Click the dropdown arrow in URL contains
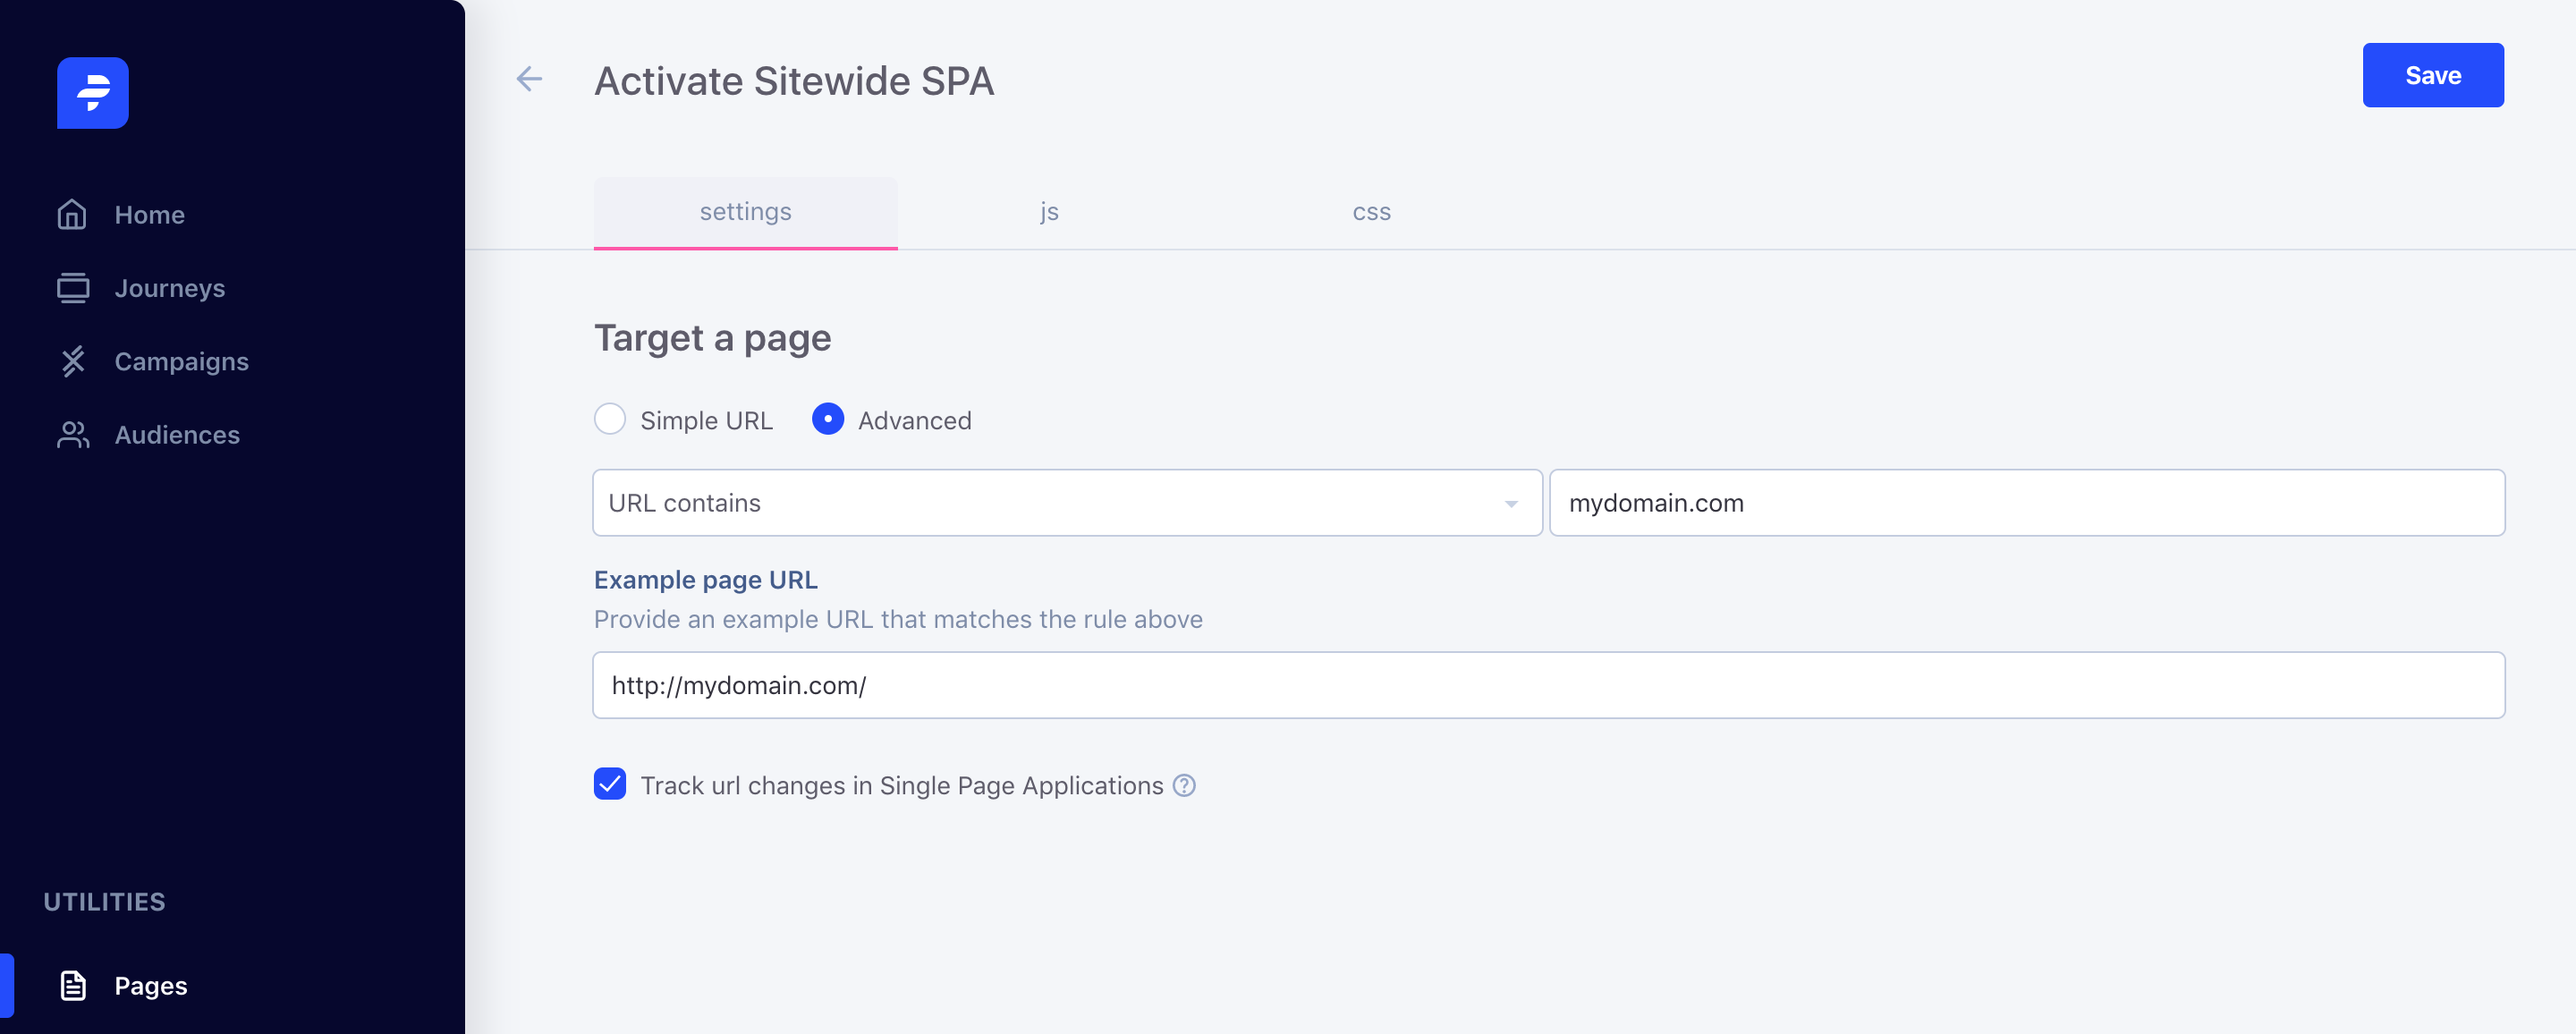The image size is (2576, 1034). (1511, 504)
